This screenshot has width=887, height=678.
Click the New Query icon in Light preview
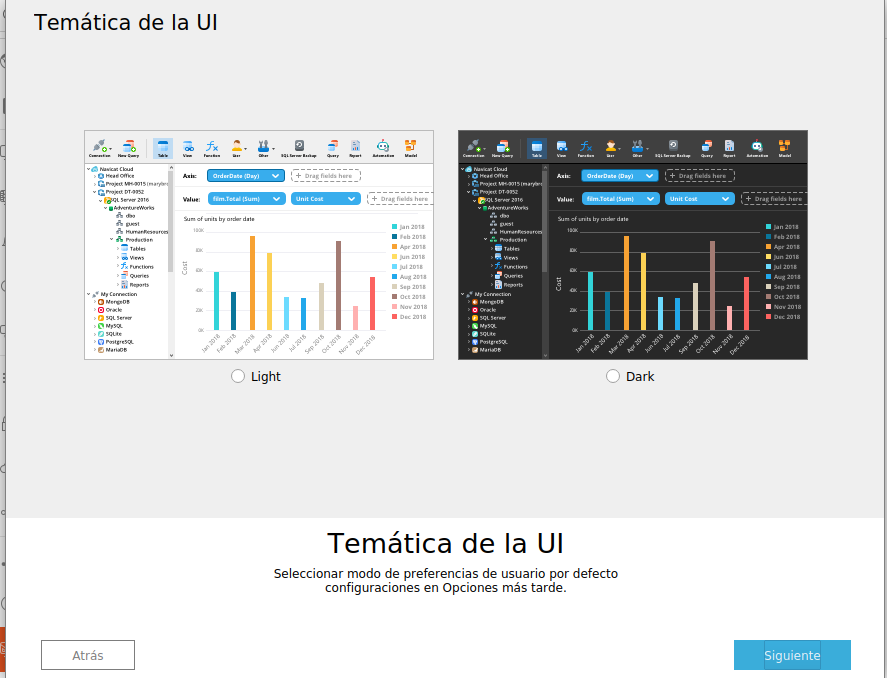point(128,148)
